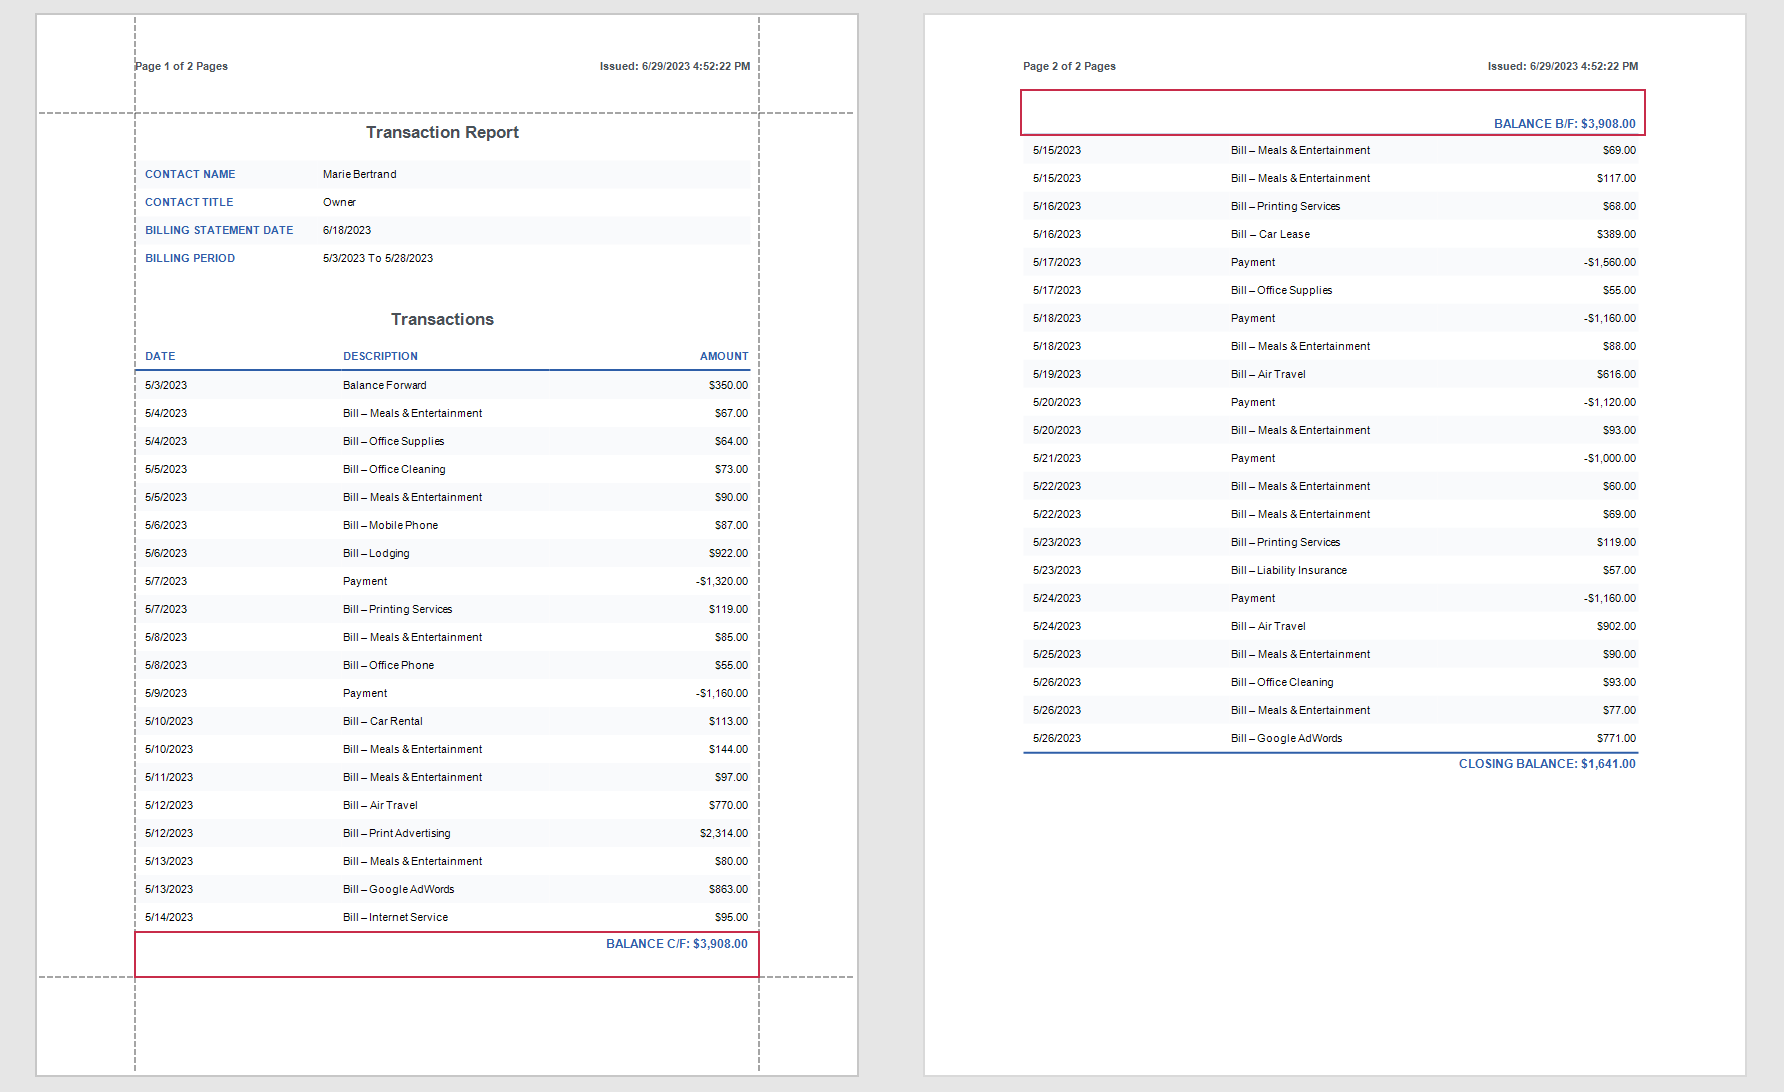This screenshot has width=1784, height=1092.
Task: Click the BILLING STATEMENT DATE field
Action: (x=220, y=230)
